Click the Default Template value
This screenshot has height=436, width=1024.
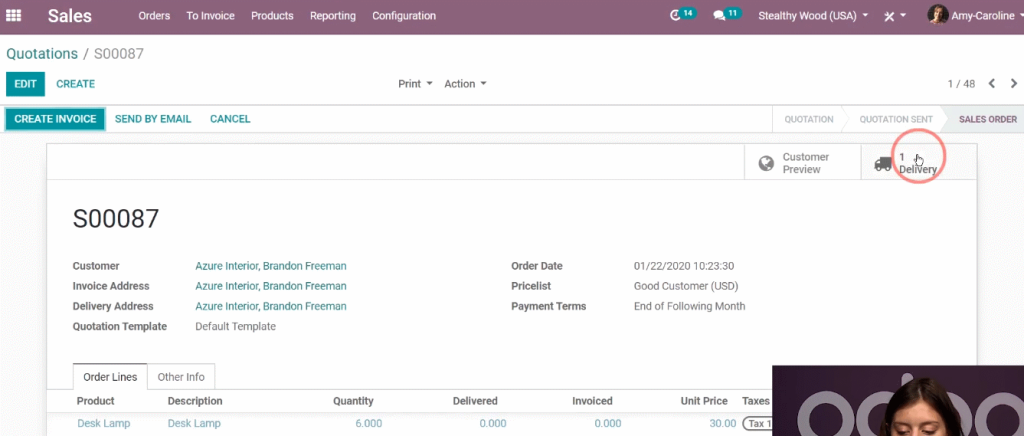(235, 326)
